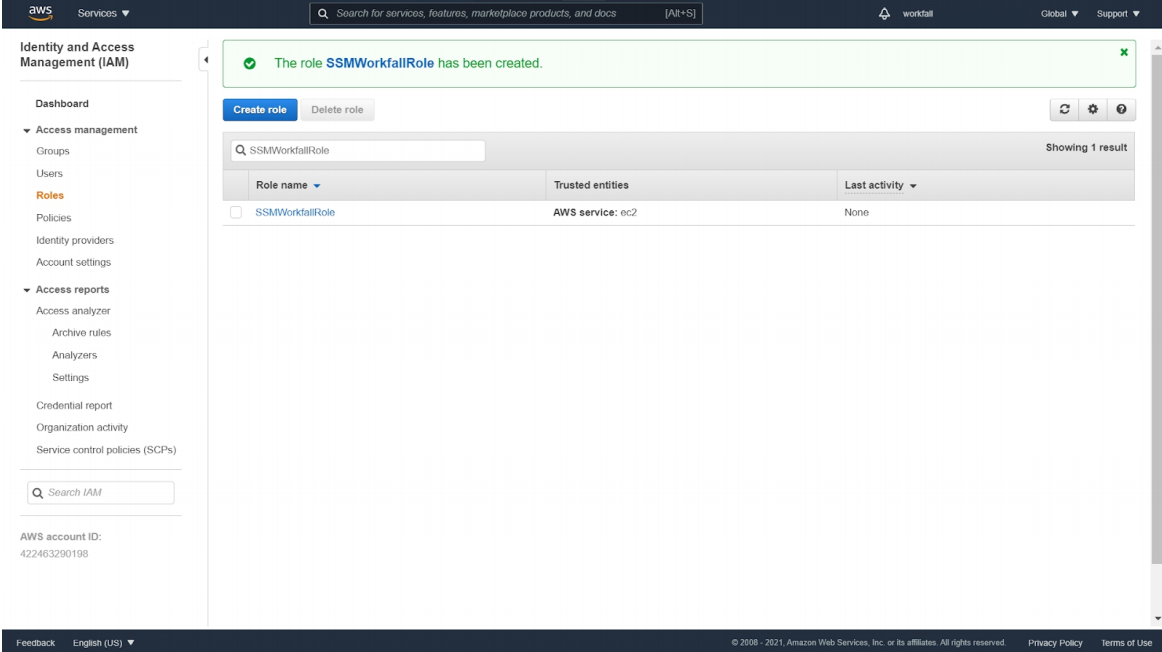Open Archive rules in sidebar
The height and width of the screenshot is (652, 1162).
[82, 333]
